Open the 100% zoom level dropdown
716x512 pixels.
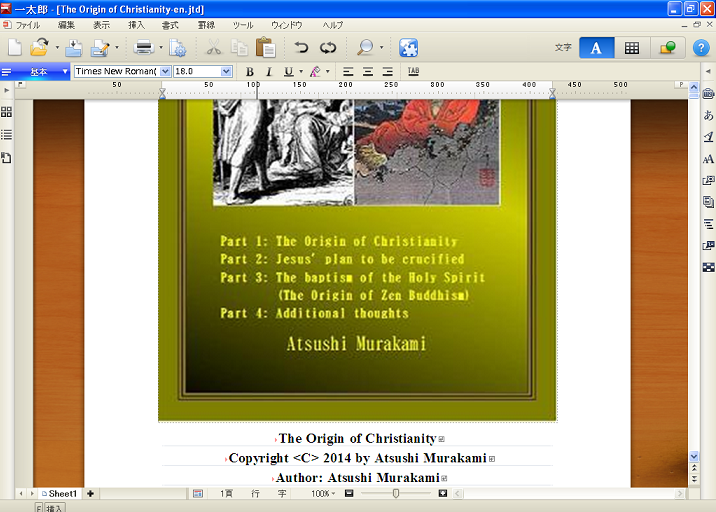(329, 494)
